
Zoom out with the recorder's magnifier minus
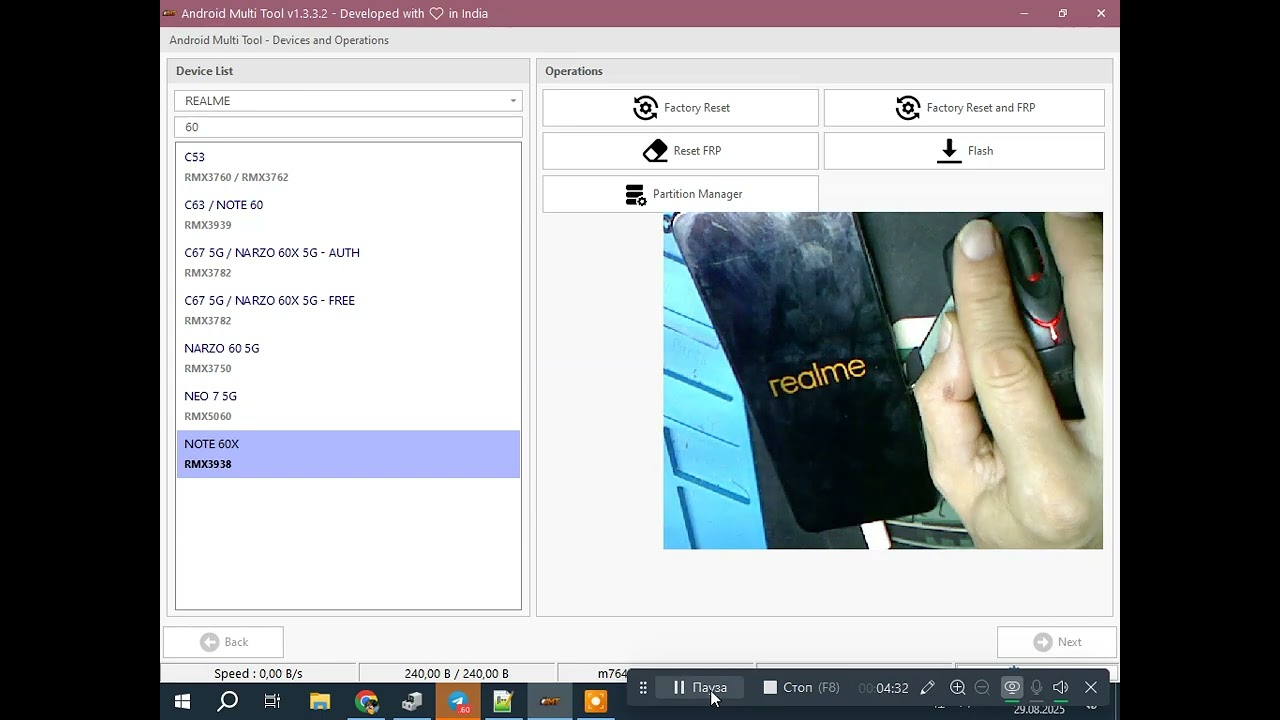click(x=982, y=688)
